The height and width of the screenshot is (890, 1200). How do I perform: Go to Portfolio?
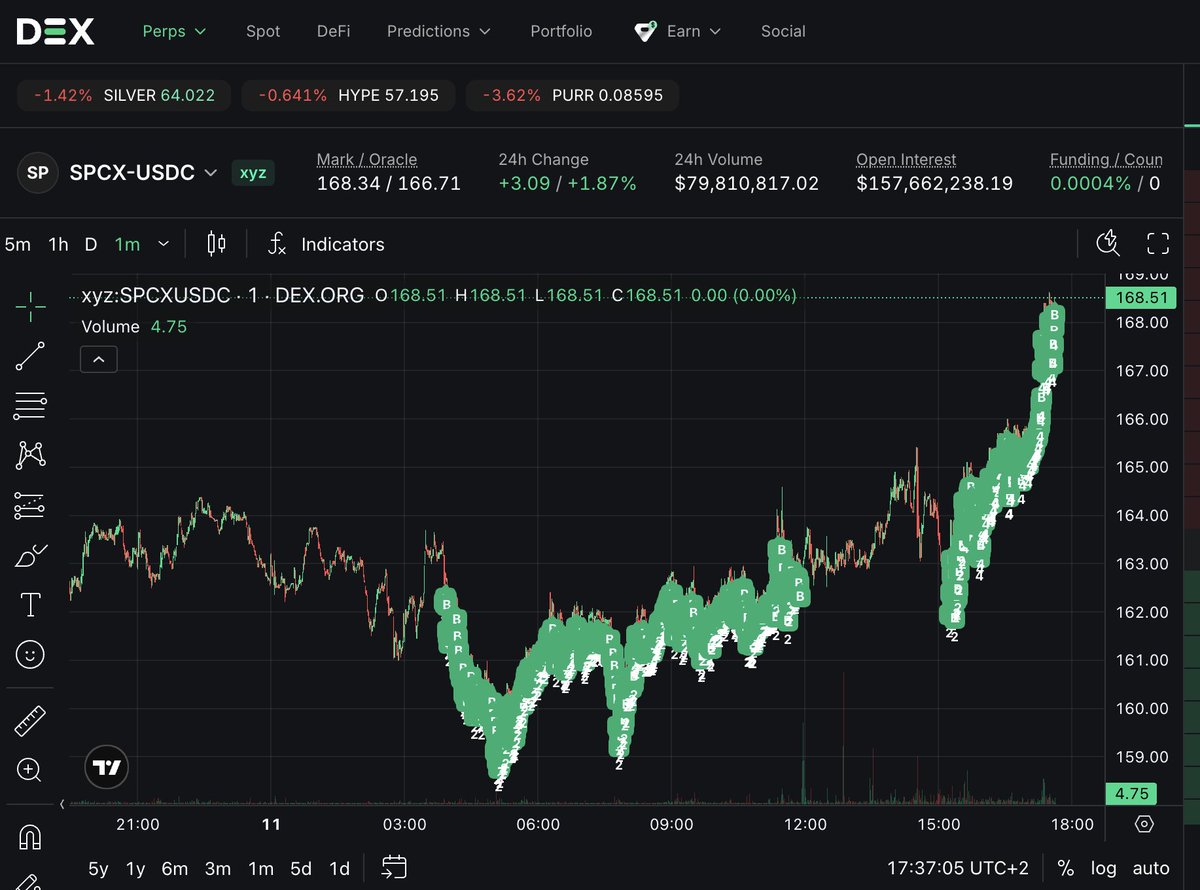561,31
